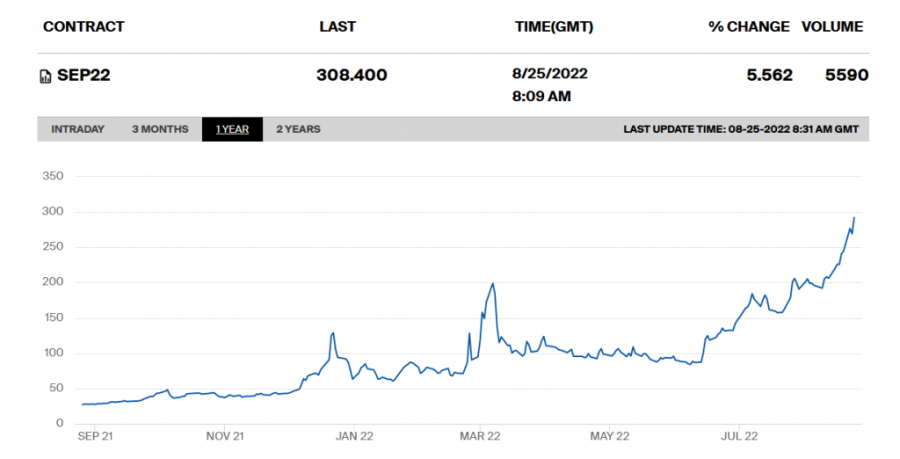This screenshot has width=900, height=459.
Task: Select the INTRADAY chart tab
Action: click(x=77, y=129)
